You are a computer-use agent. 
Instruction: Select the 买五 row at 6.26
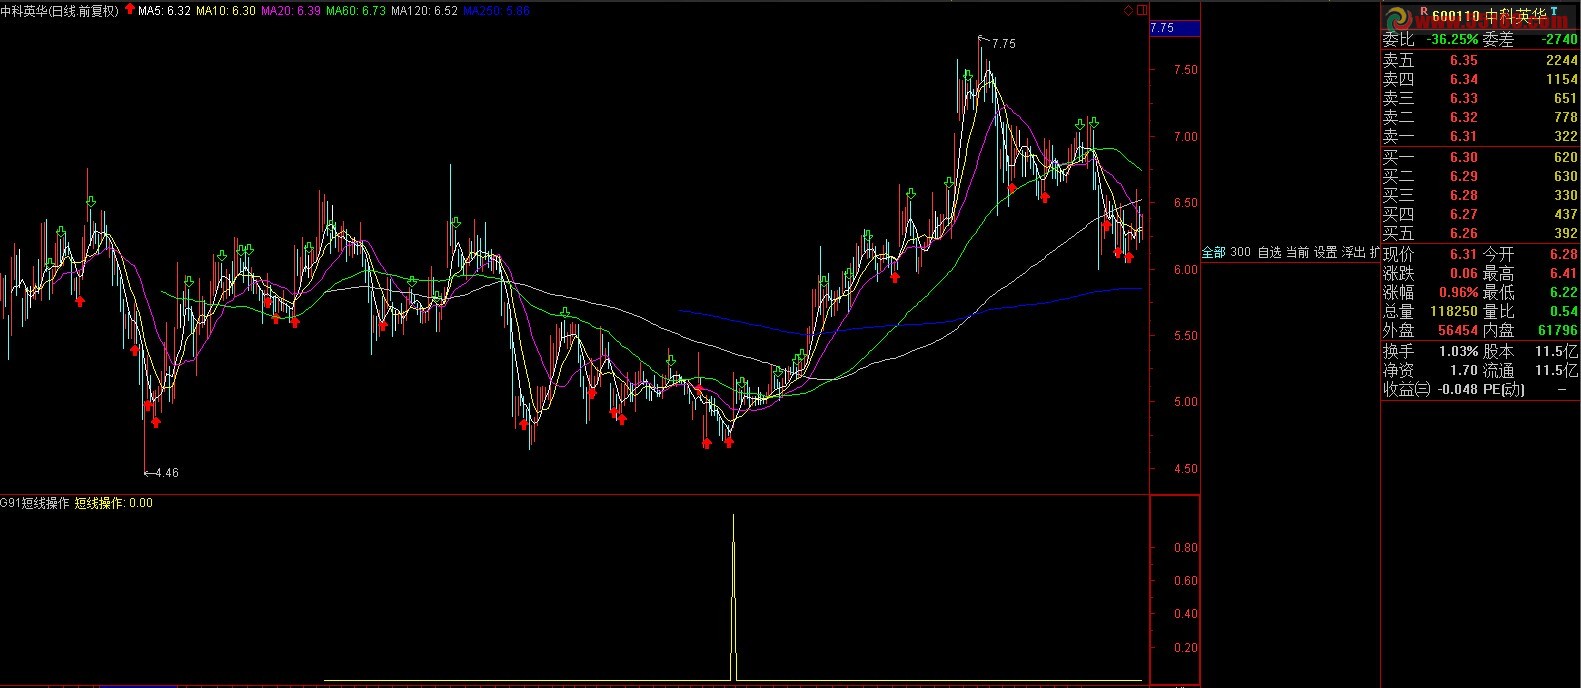[x=1480, y=233]
